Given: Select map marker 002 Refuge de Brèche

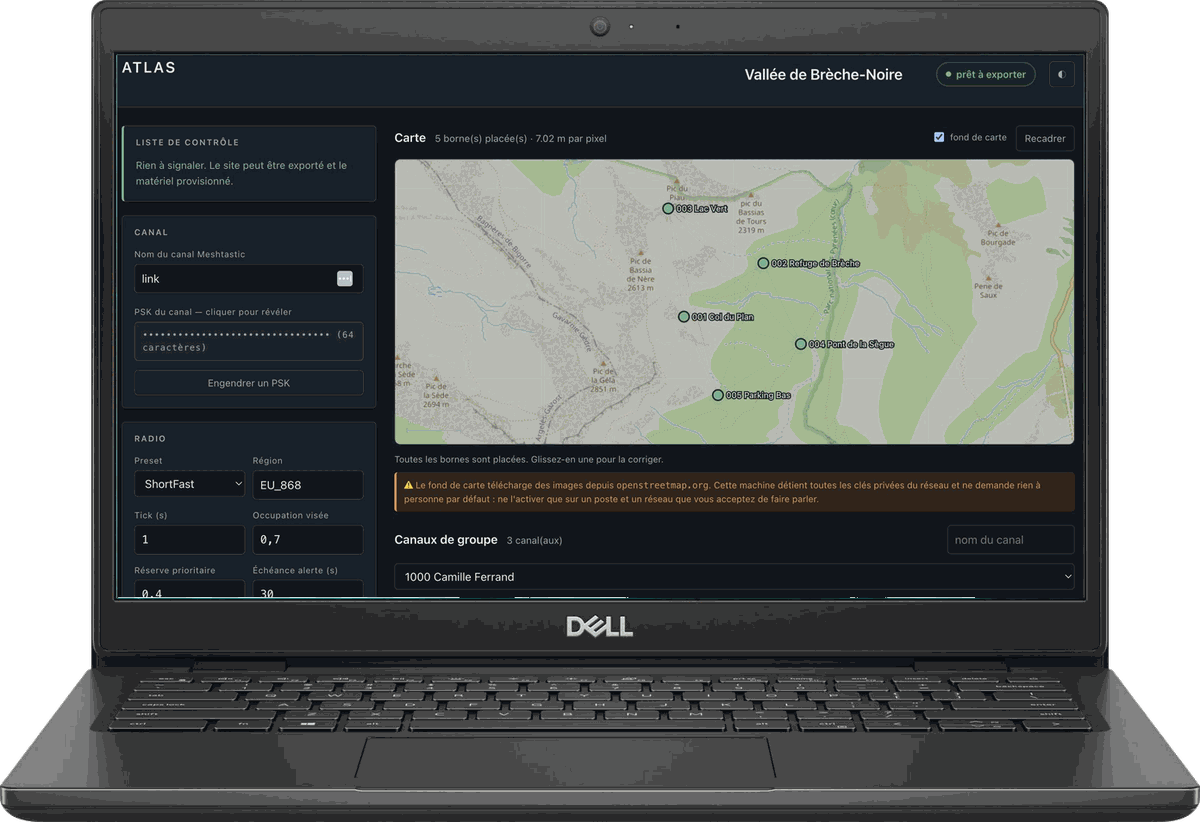Looking at the screenshot, I should click(x=763, y=263).
